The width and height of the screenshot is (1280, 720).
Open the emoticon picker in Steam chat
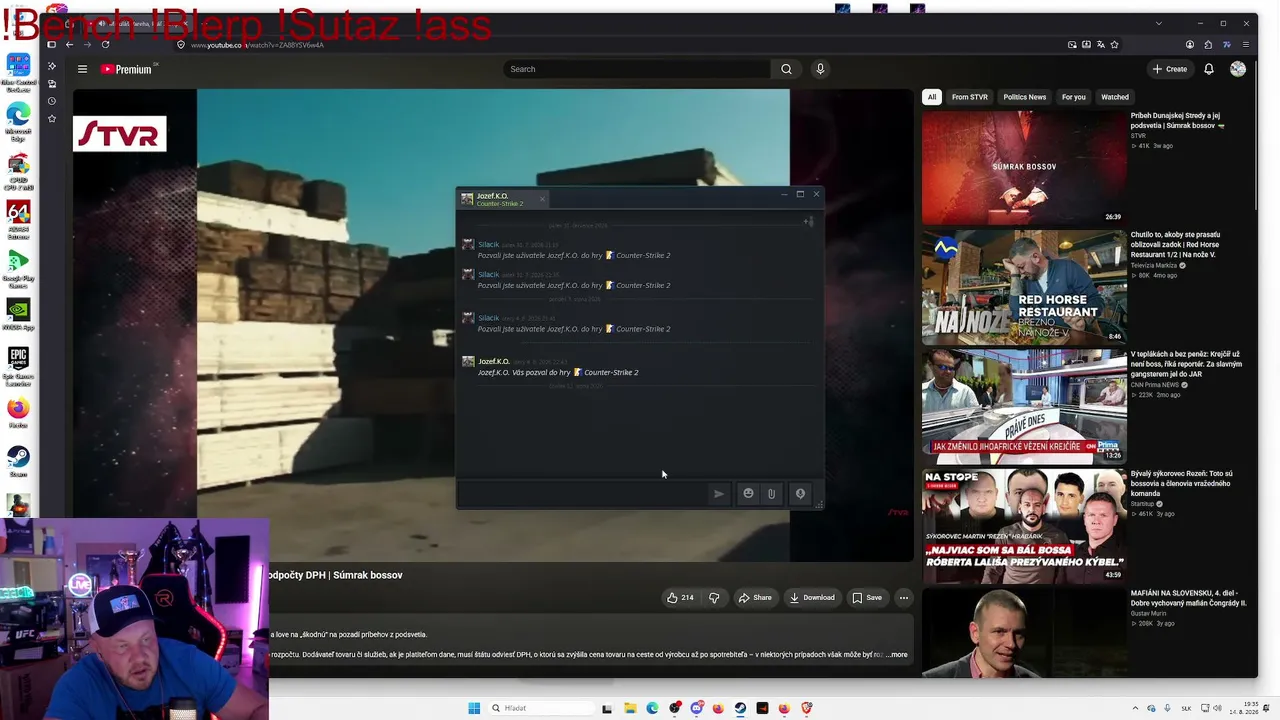tap(748, 494)
